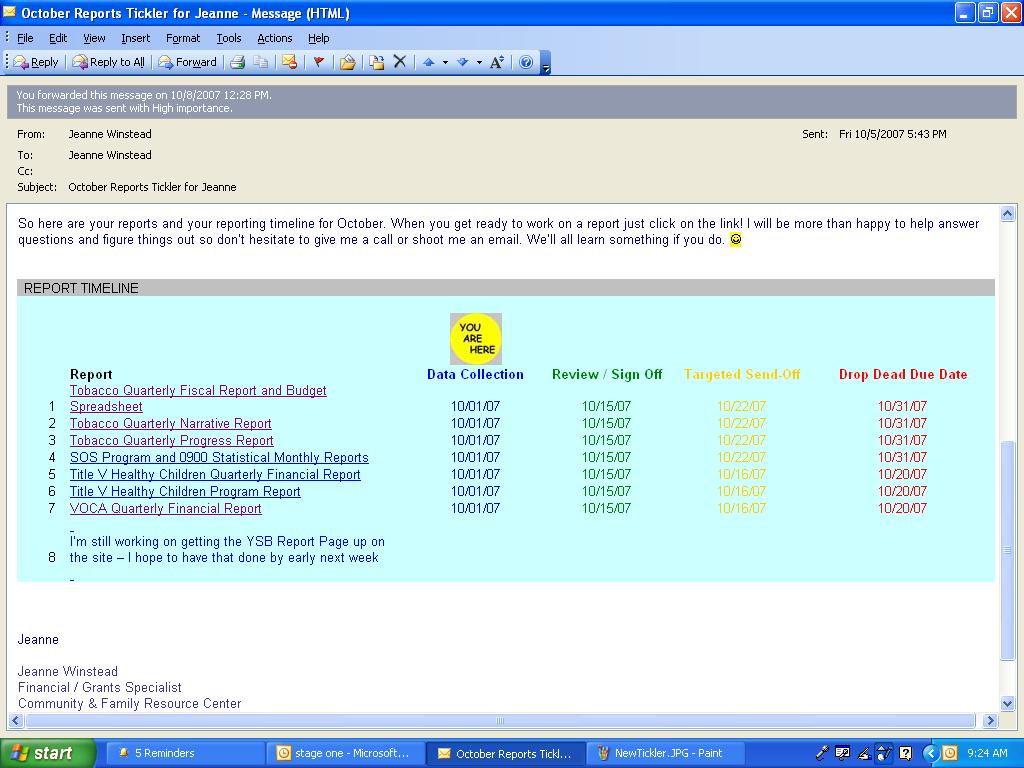1024x768 pixels.
Task: Click the Move to Folder icon
Action: pyautogui.click(x=347, y=62)
